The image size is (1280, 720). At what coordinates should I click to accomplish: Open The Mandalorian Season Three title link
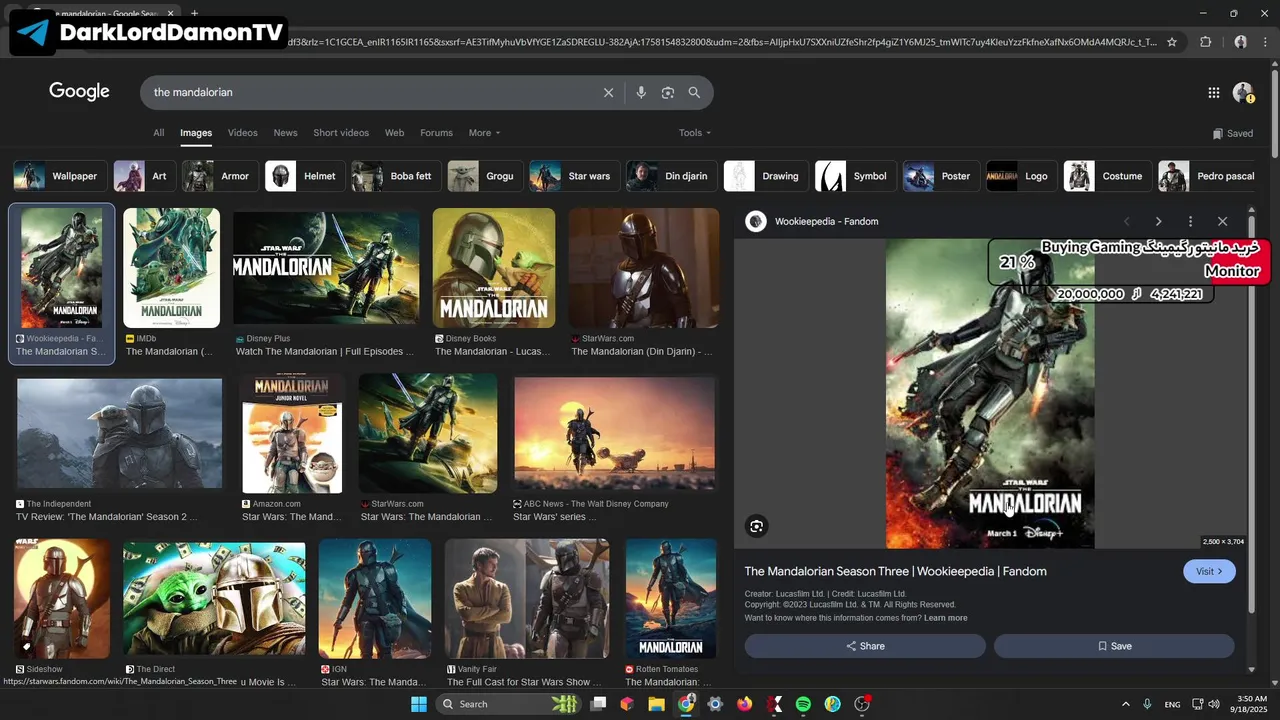(x=895, y=571)
